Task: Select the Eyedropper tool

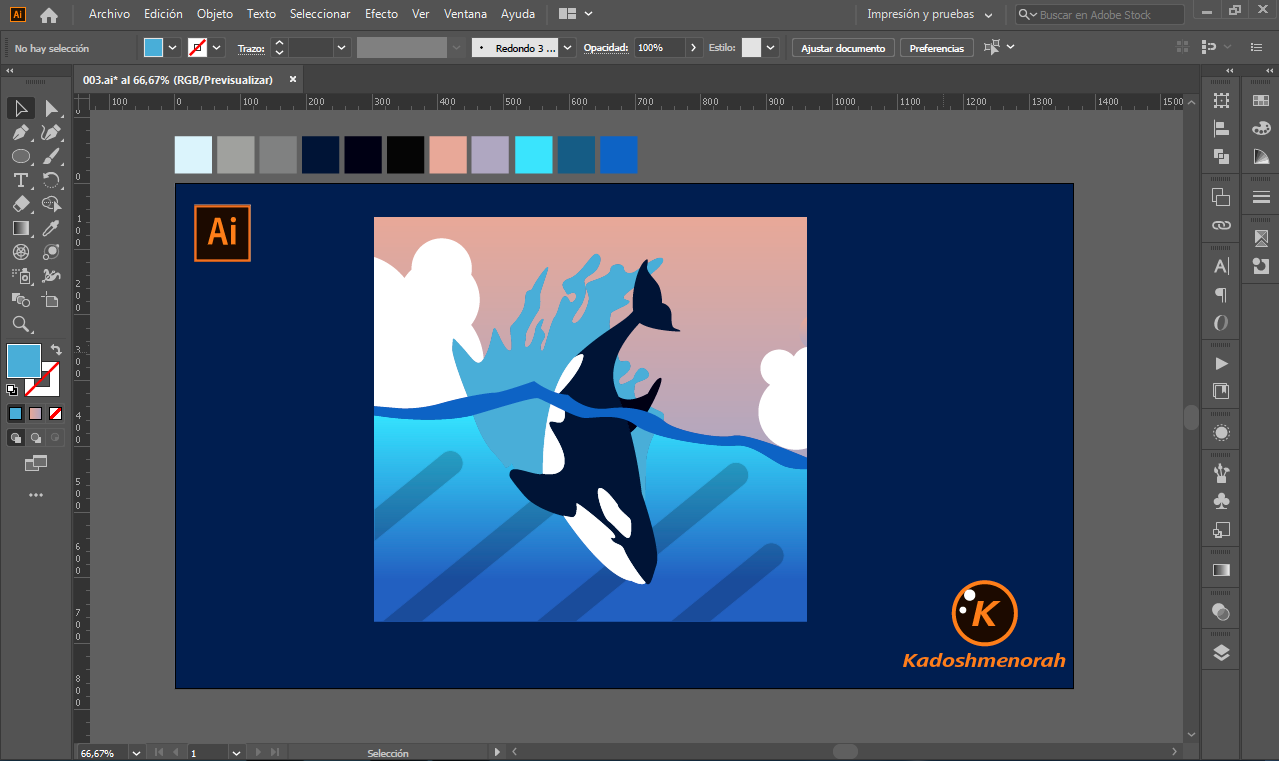Action: click(51, 228)
